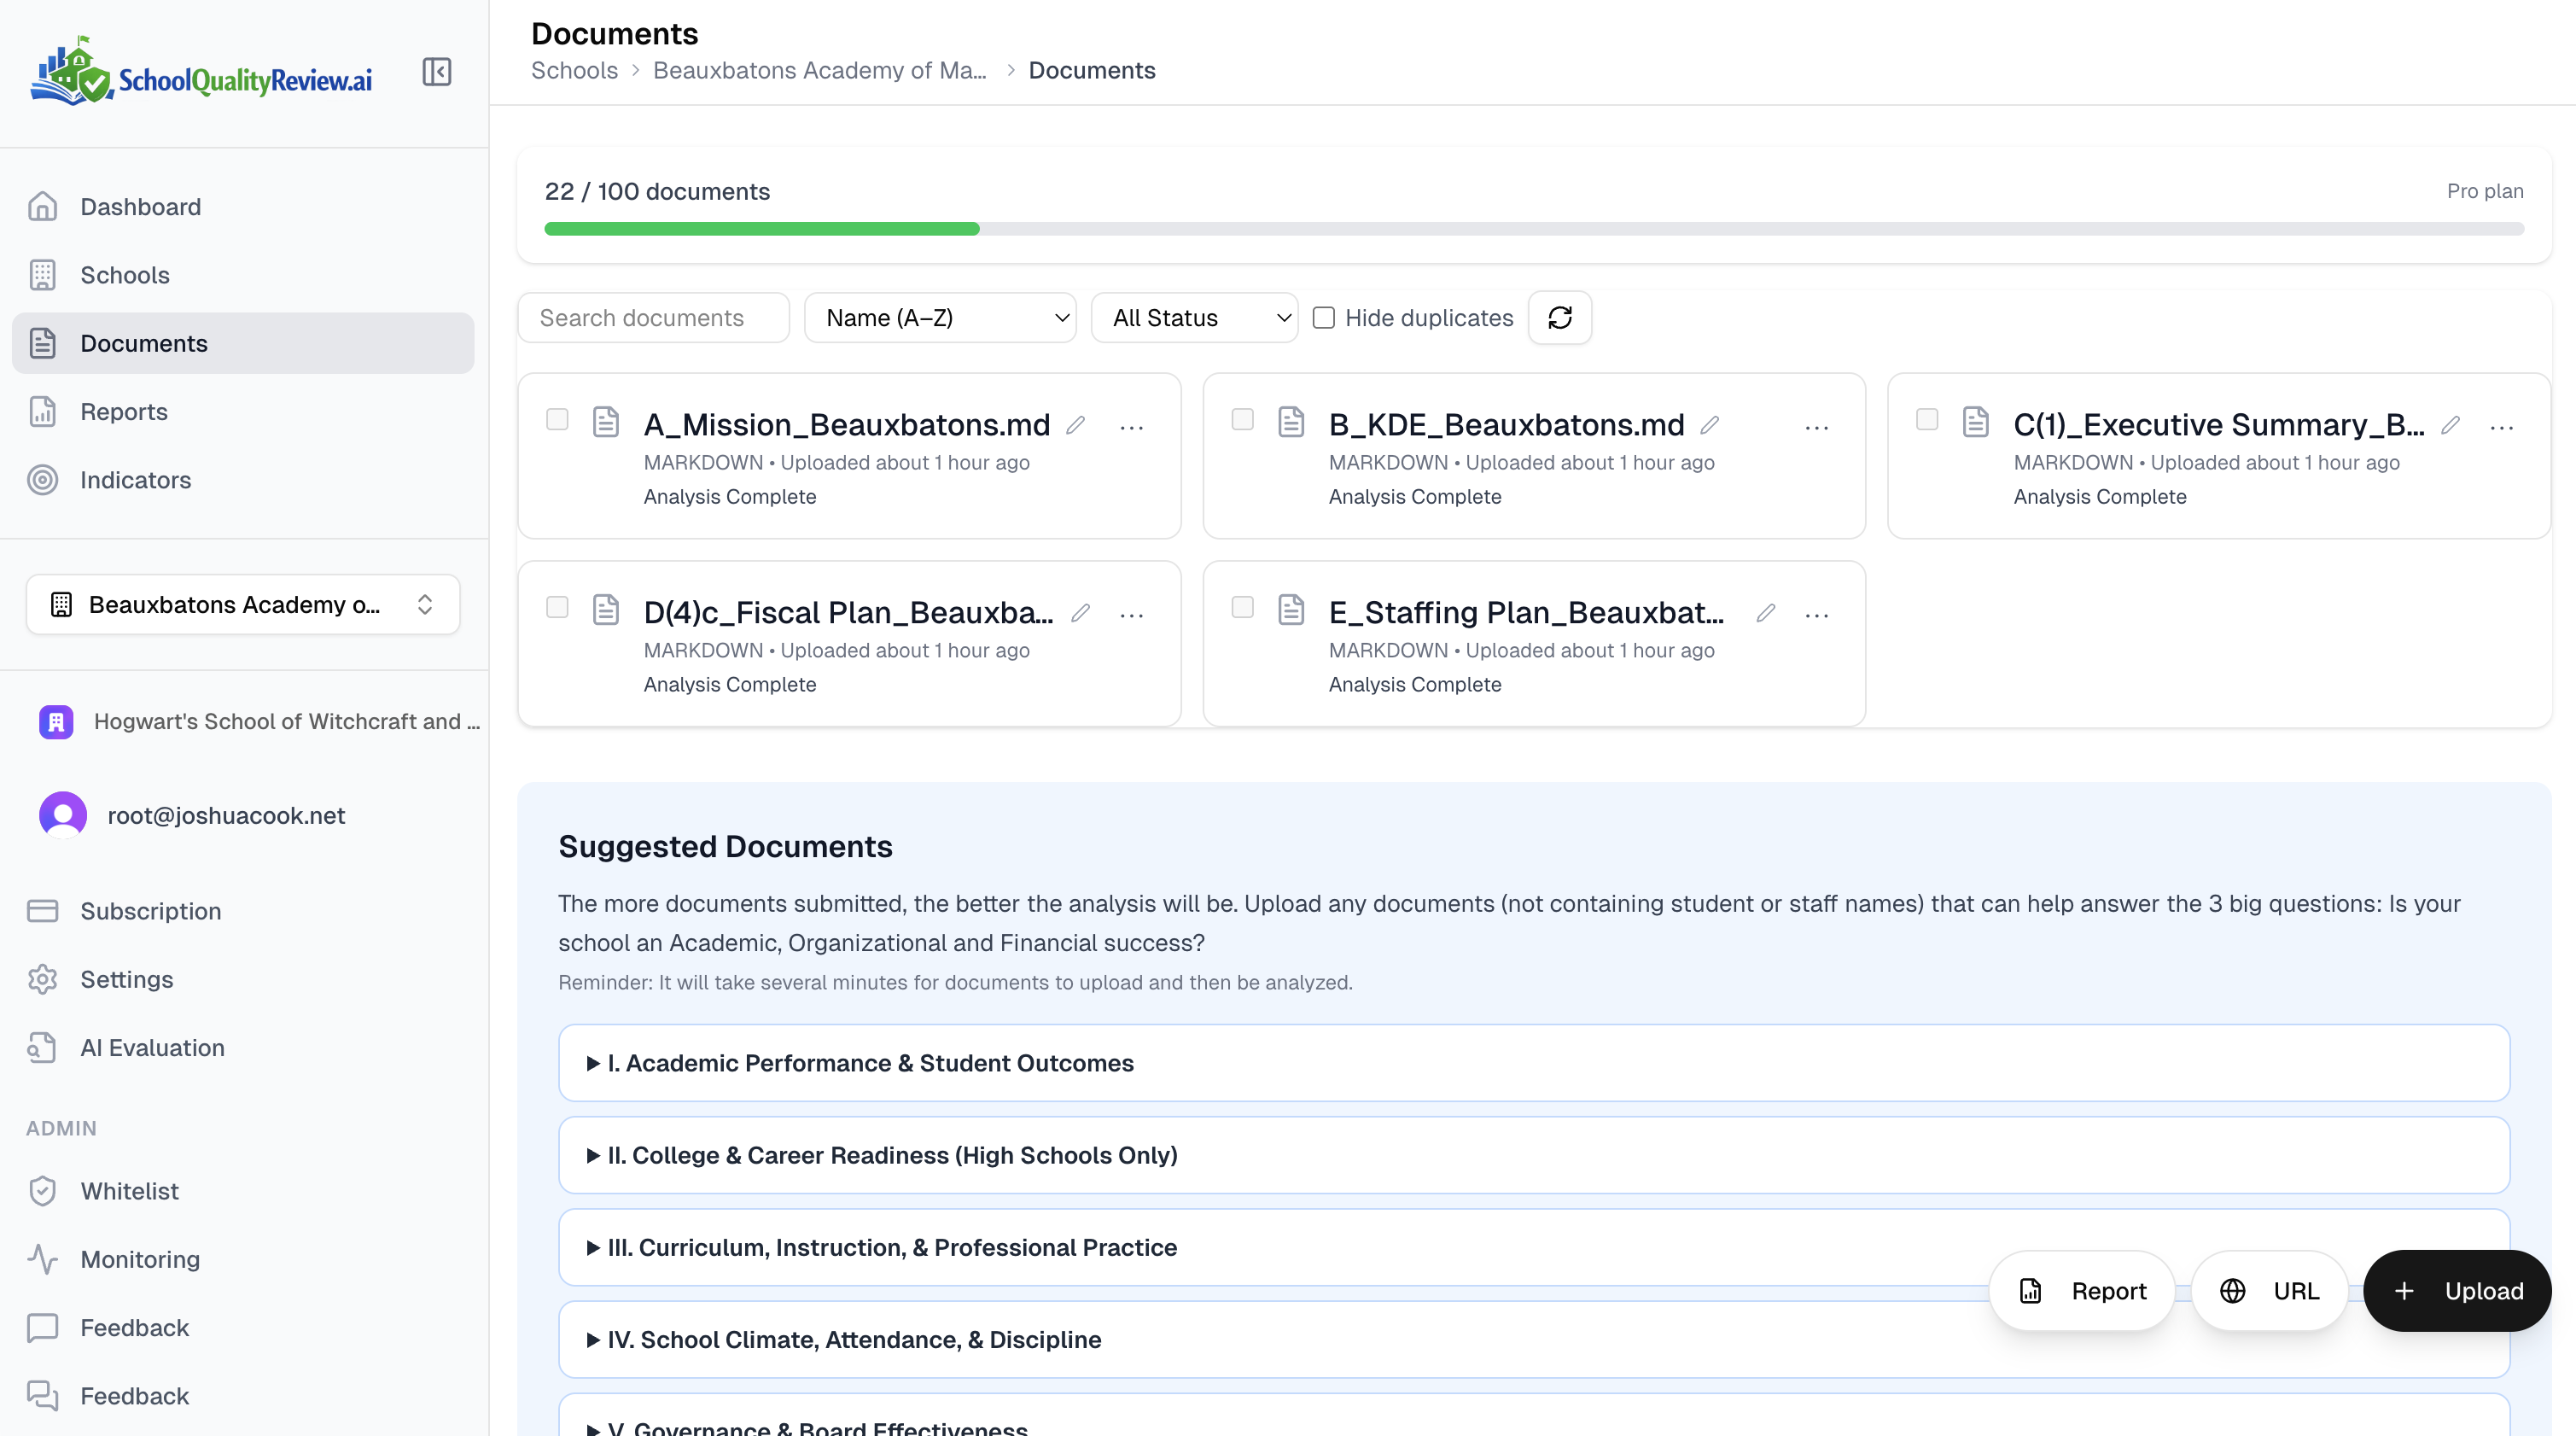Screen dimensions: 2576x1436
Task: Open more options for B_KDE_Beauxbatons.md
Action: tap(1816, 428)
